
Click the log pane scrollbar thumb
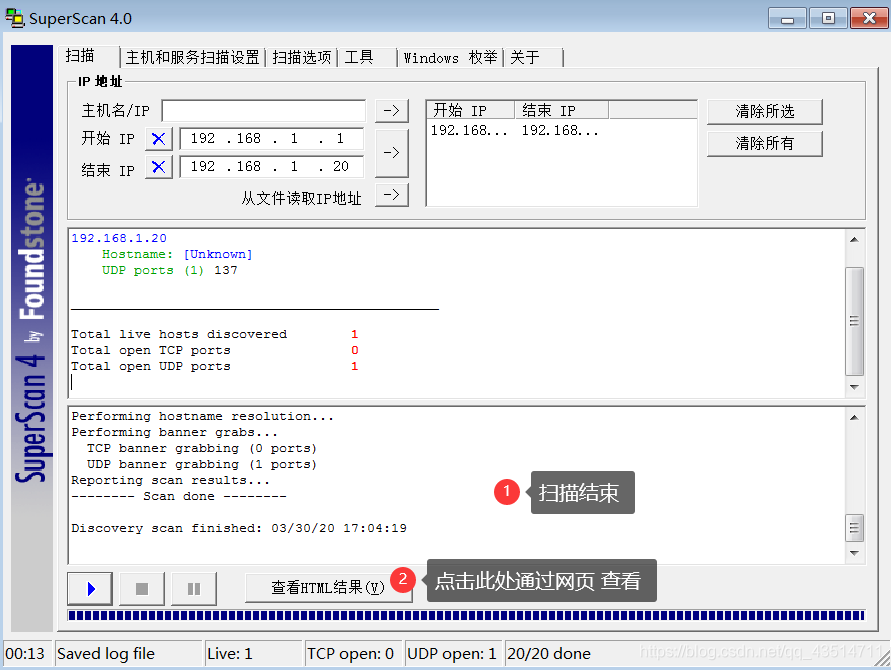pos(854,528)
